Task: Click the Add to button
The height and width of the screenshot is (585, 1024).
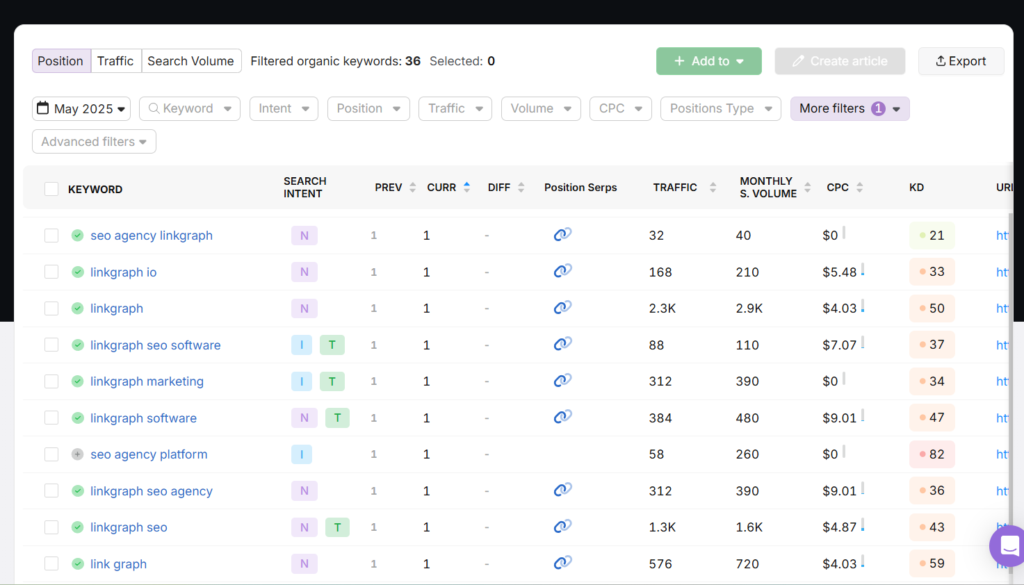Action: [709, 61]
